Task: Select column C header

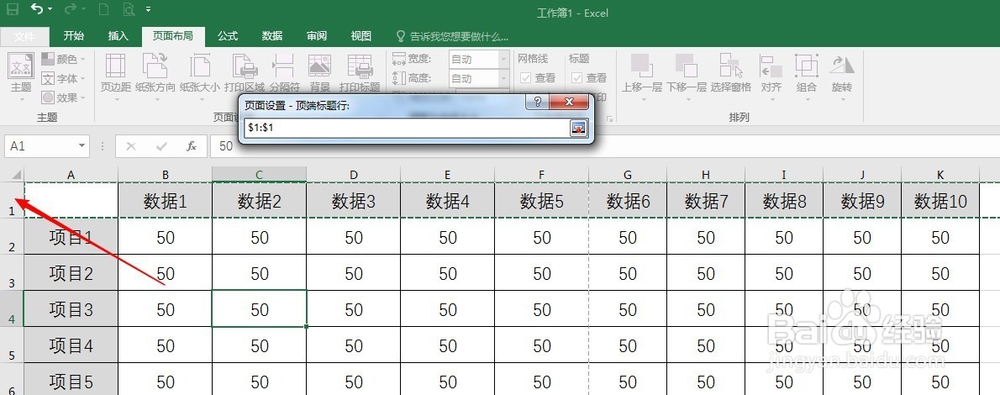Action: point(260,174)
